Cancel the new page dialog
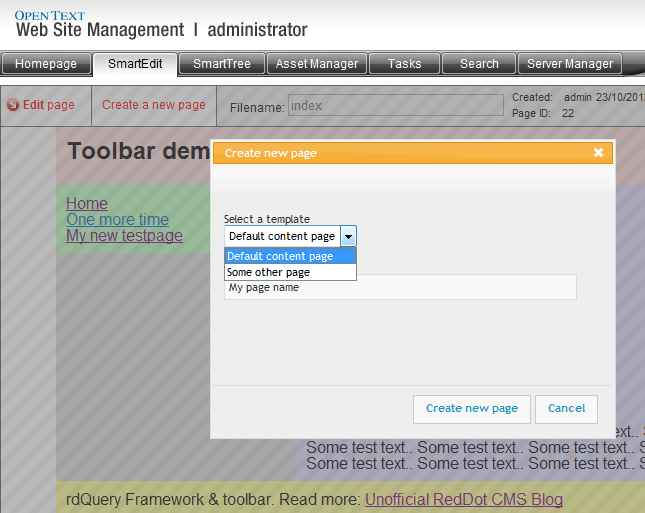 tap(566, 409)
